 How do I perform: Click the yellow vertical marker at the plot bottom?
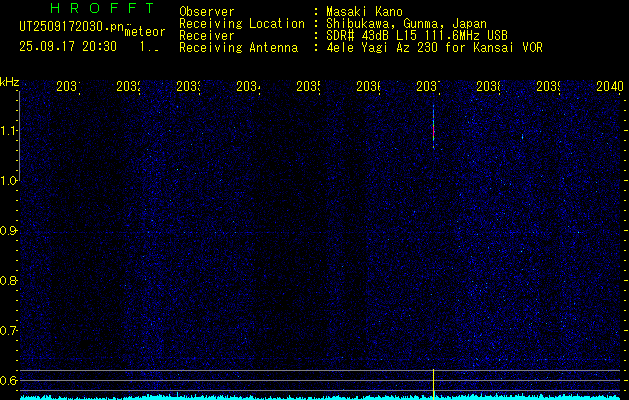(433, 384)
